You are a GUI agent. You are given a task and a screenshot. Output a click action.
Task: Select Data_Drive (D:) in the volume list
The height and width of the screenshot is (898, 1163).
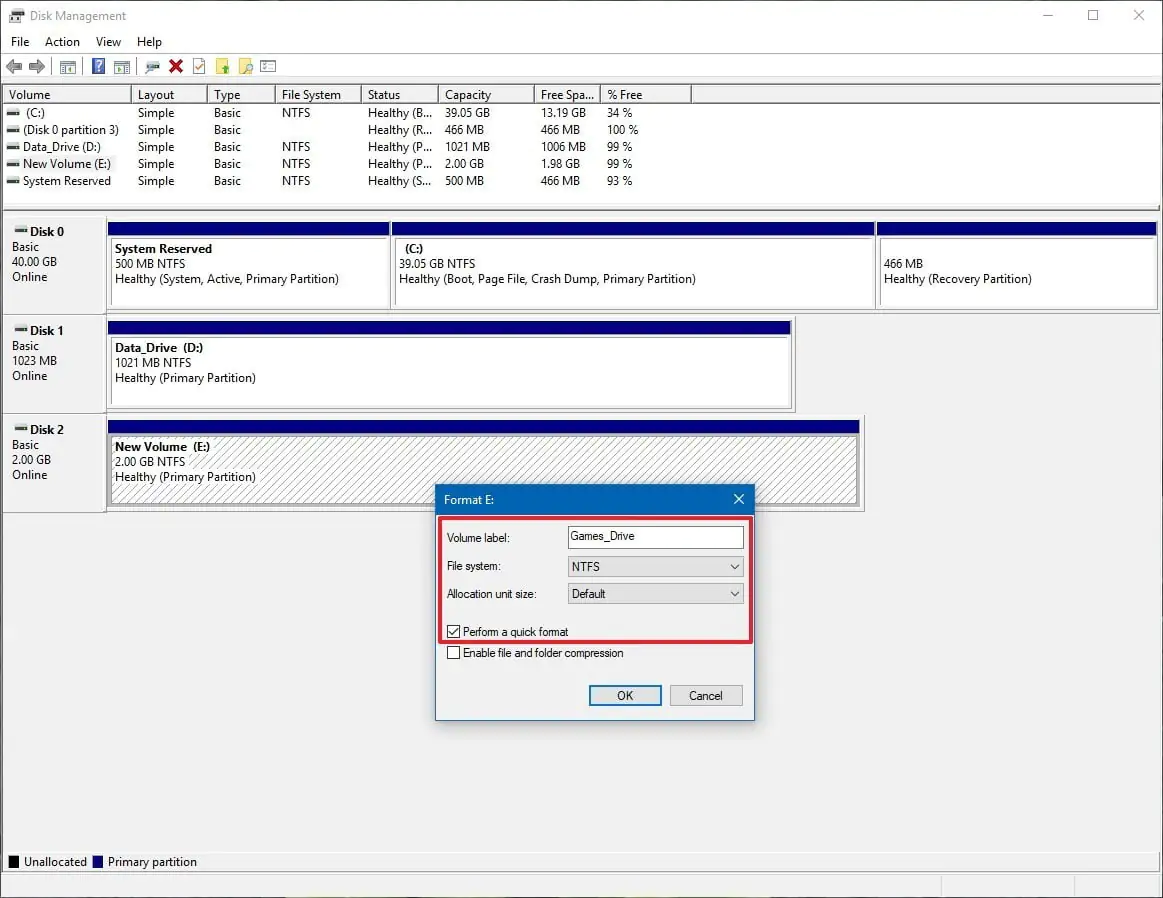tap(61, 147)
